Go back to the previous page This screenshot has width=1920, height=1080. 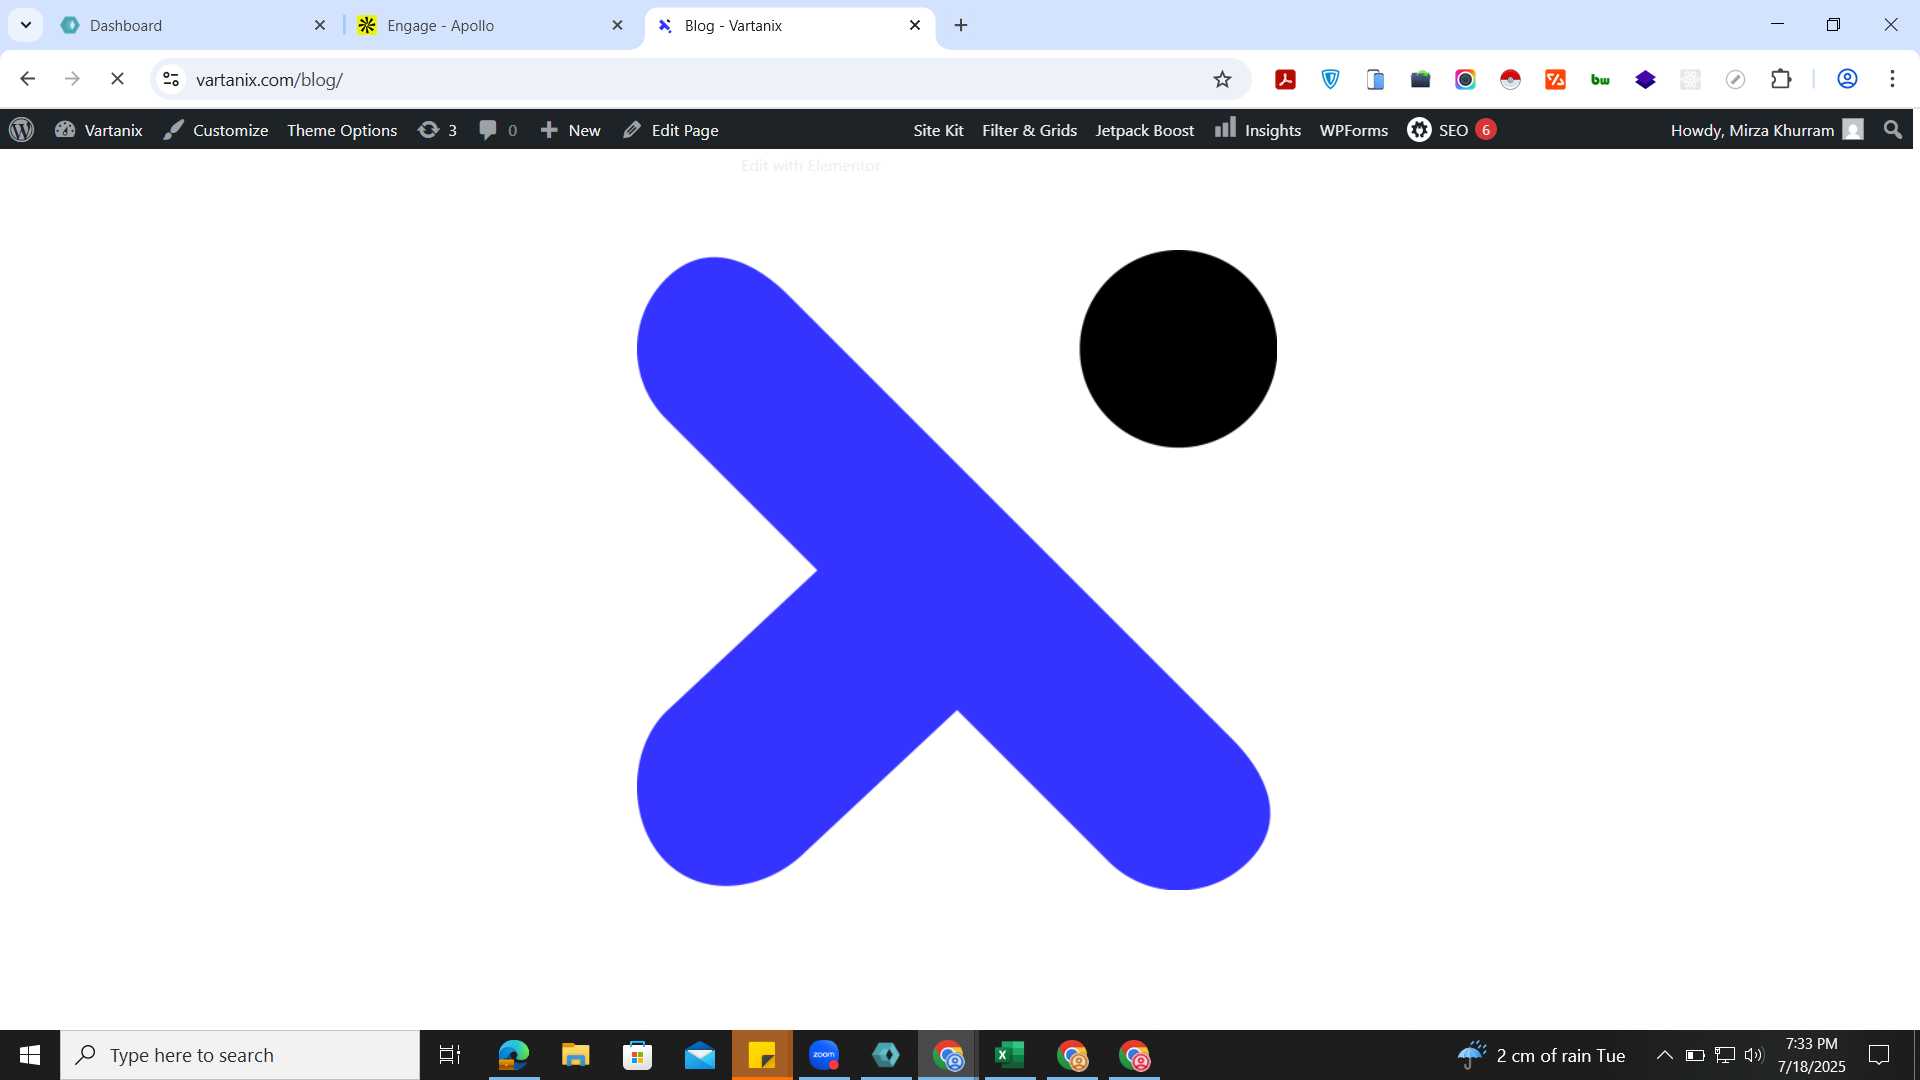(27, 79)
